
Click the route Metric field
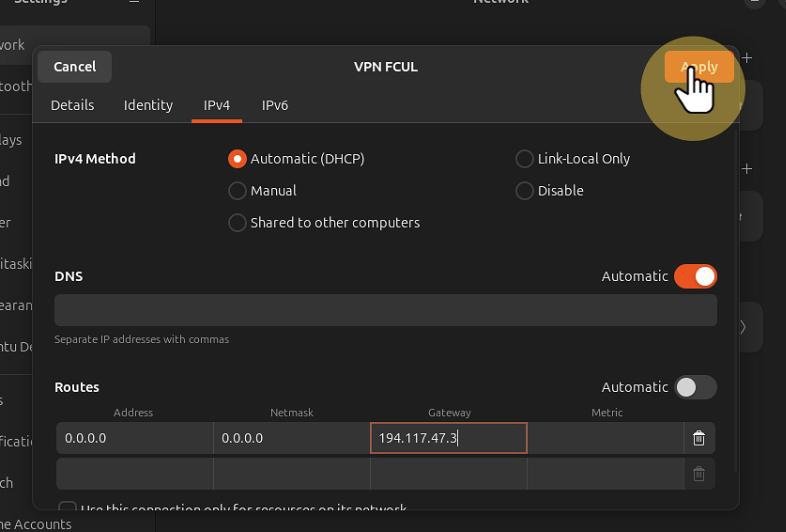(605, 438)
